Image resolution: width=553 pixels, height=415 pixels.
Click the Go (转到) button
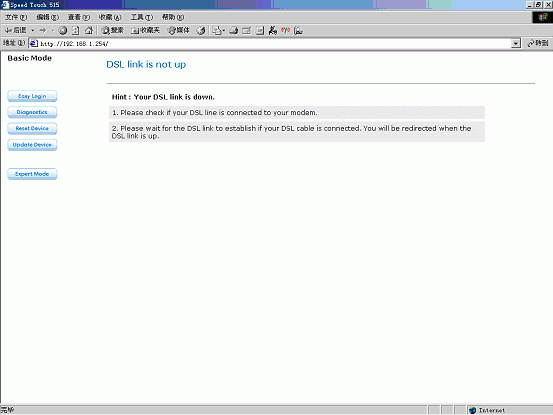click(537, 43)
